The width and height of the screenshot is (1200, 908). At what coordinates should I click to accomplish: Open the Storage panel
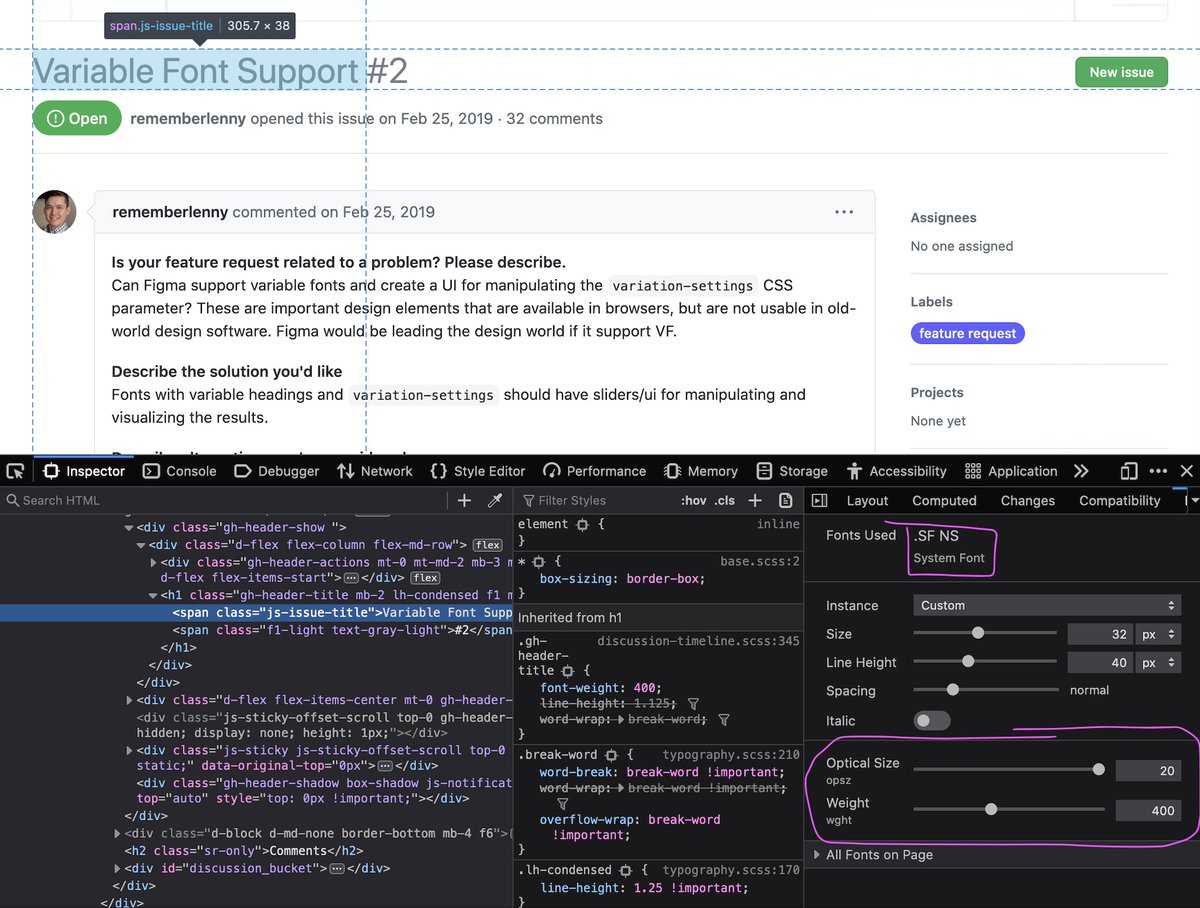coord(792,471)
